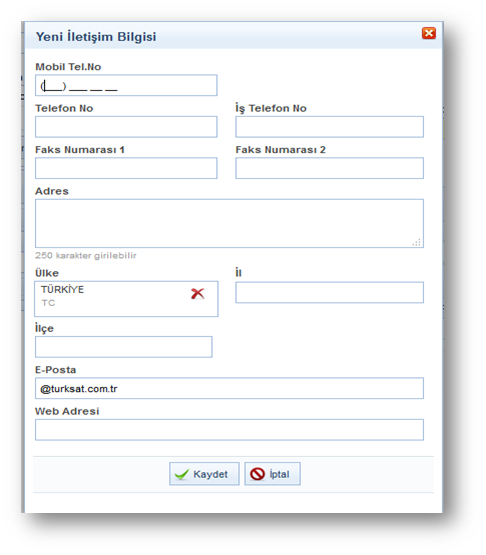Screen dimensions: 486x555
Task: Focus the Faks Numarası 1 field
Action: click(x=126, y=168)
